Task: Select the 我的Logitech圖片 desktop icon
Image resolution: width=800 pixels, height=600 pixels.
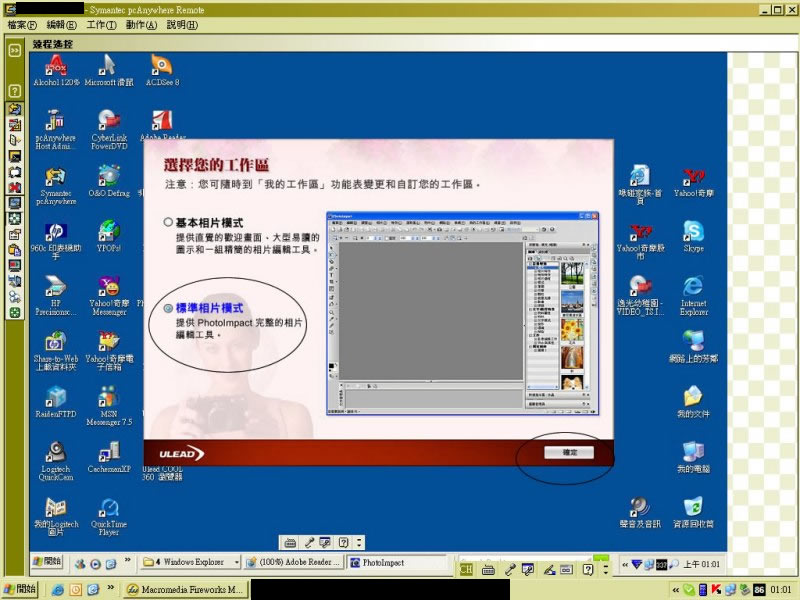Action: (56, 516)
